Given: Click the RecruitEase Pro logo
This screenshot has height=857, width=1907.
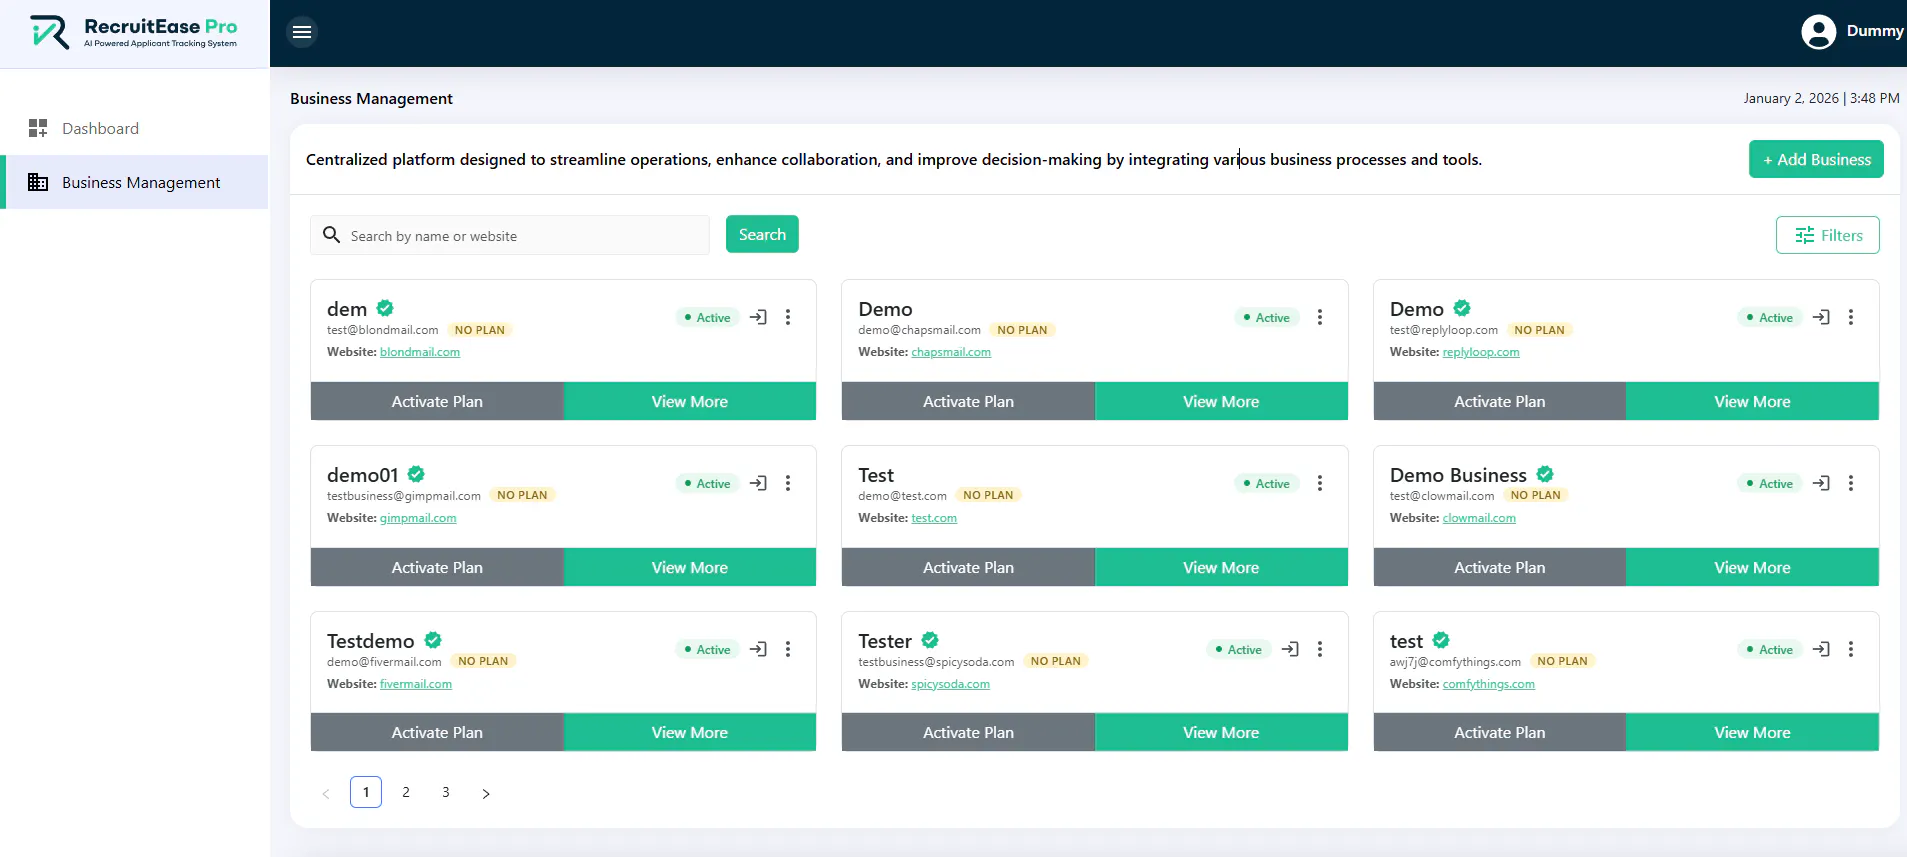Looking at the screenshot, I should (x=134, y=32).
